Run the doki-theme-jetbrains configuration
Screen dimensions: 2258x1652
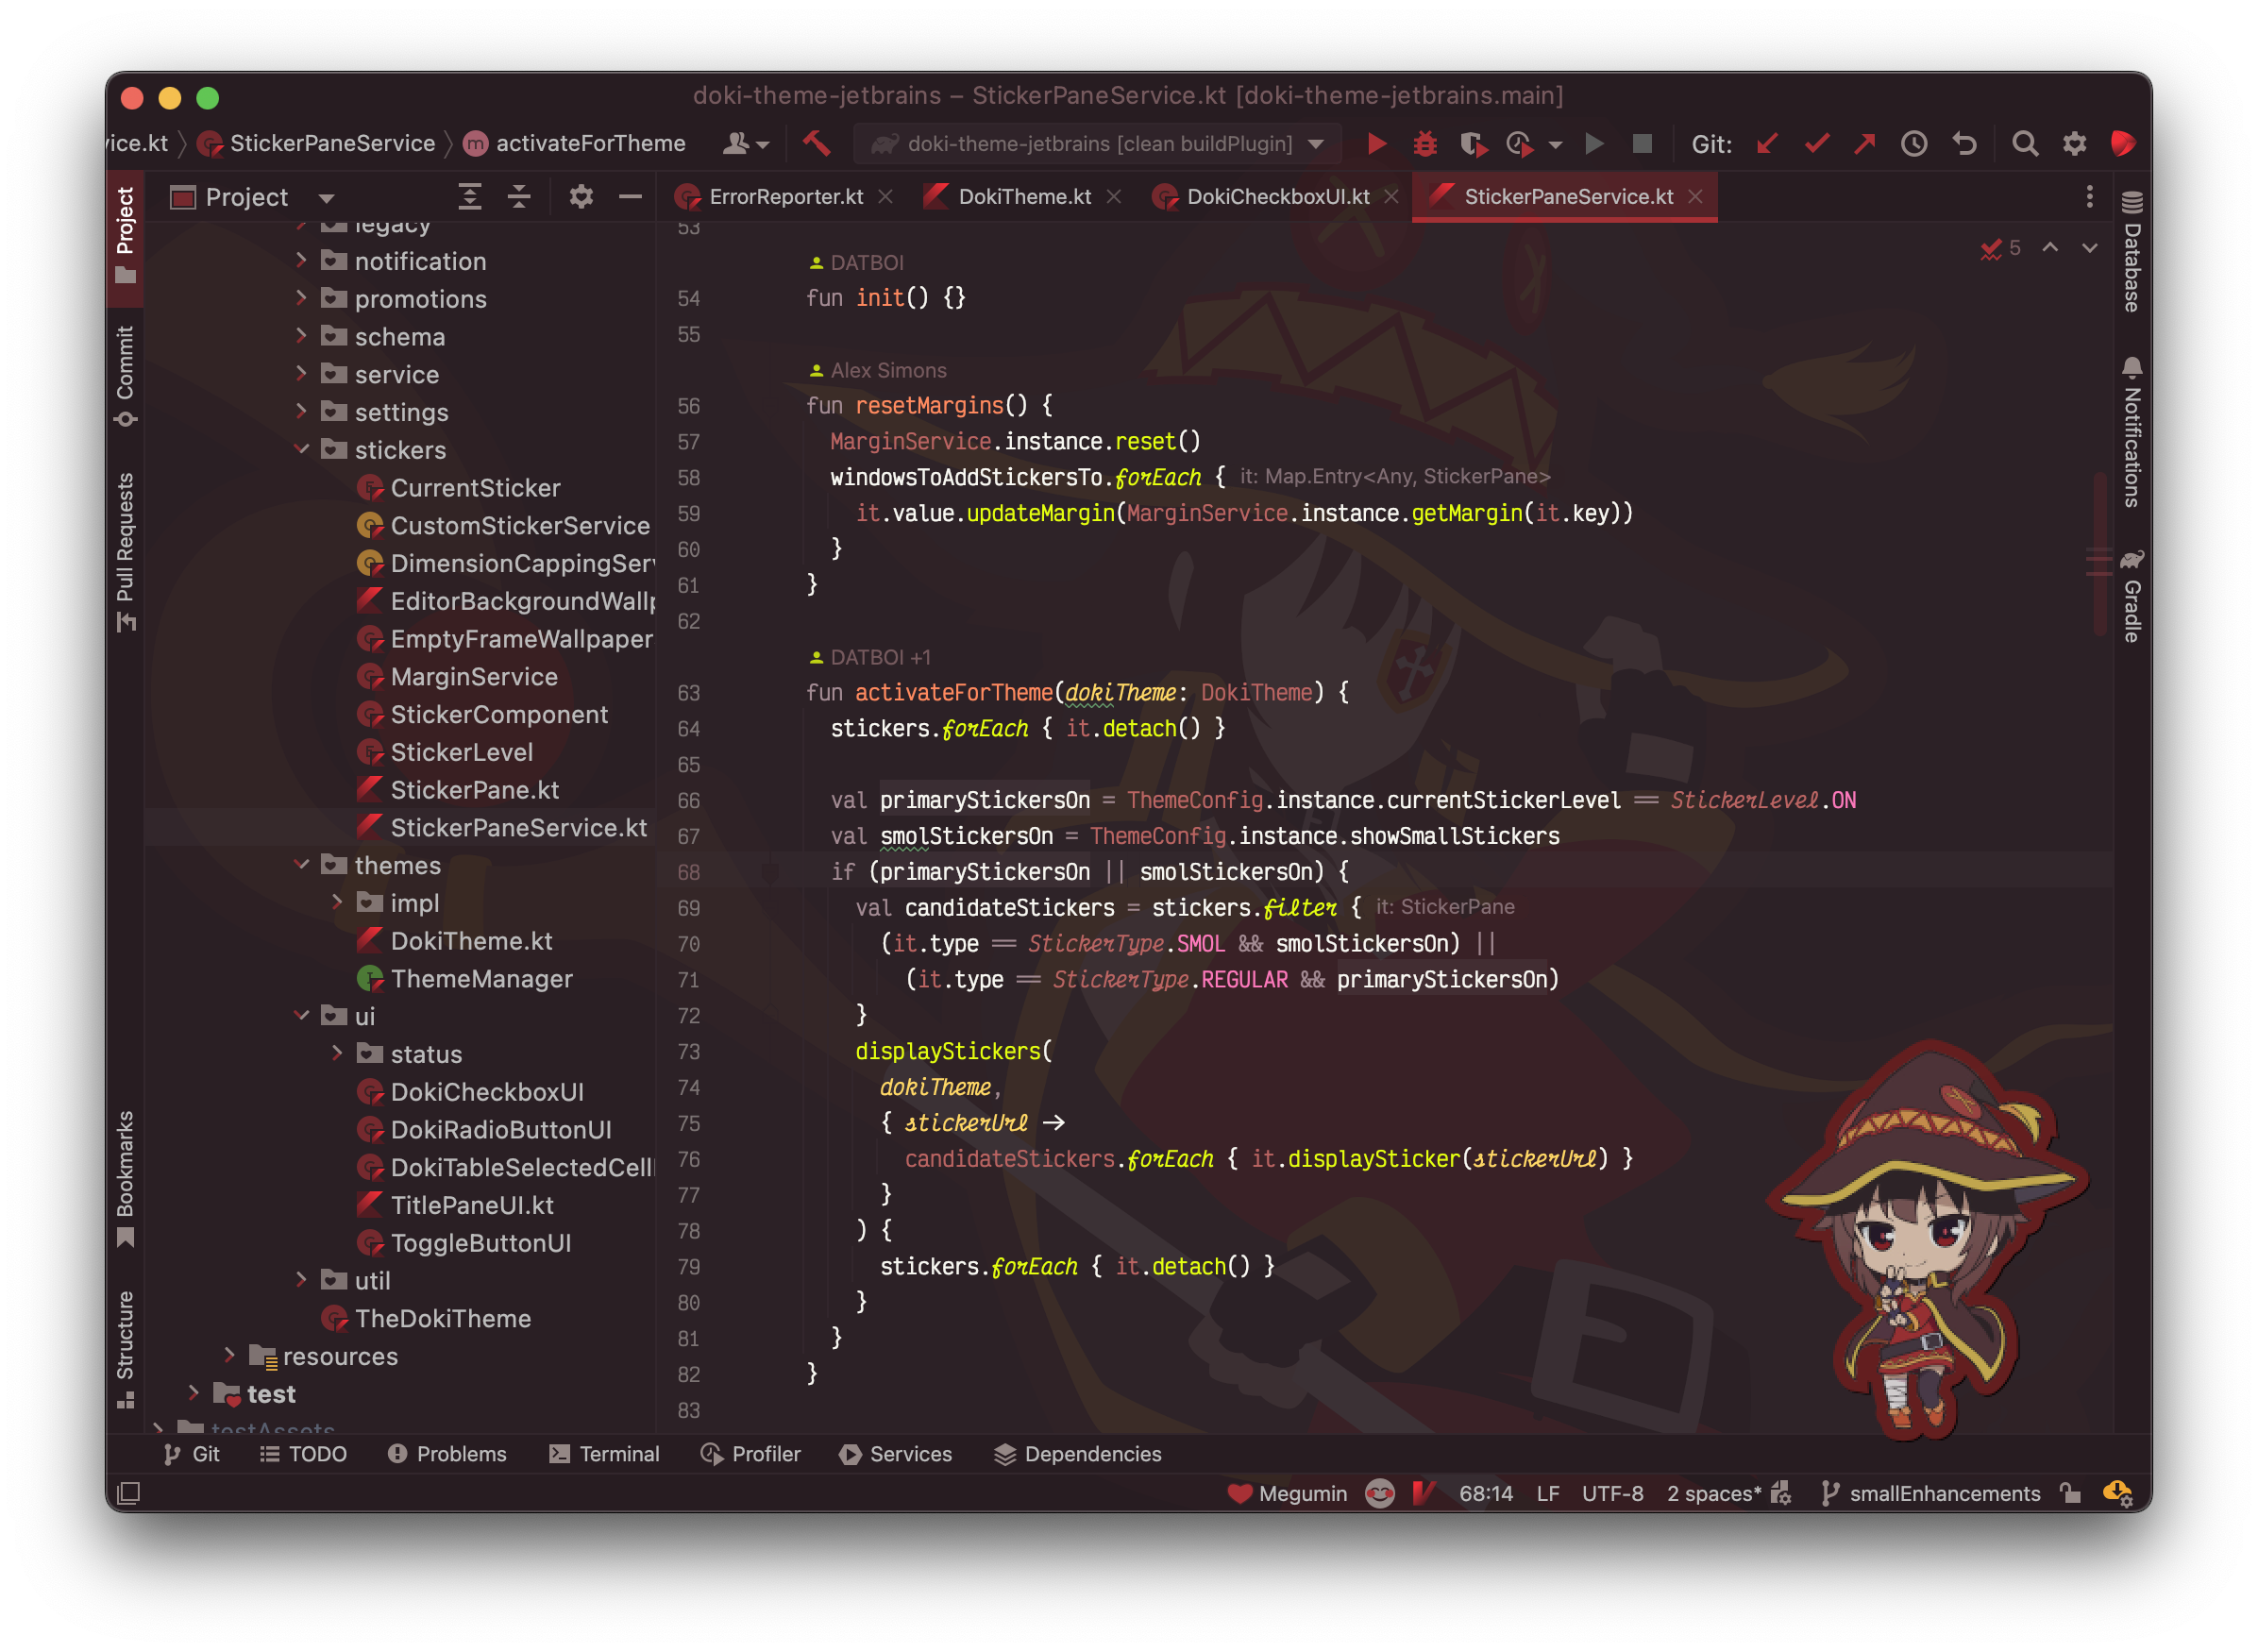(1376, 143)
